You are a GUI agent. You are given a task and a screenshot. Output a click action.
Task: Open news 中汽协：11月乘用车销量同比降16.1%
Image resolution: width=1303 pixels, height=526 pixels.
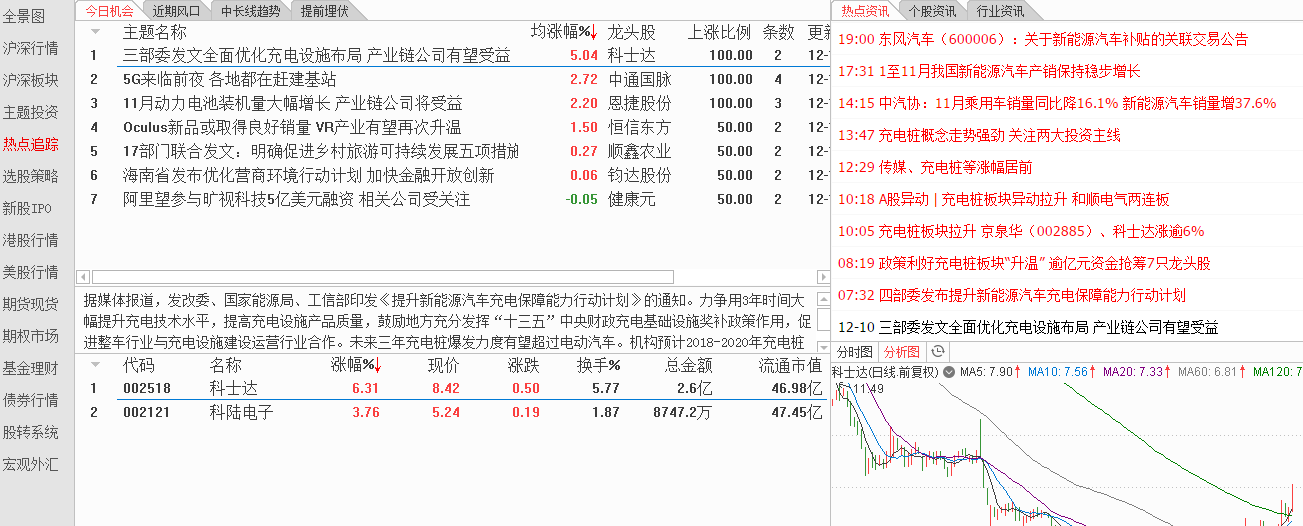pyautogui.click(x=1057, y=103)
